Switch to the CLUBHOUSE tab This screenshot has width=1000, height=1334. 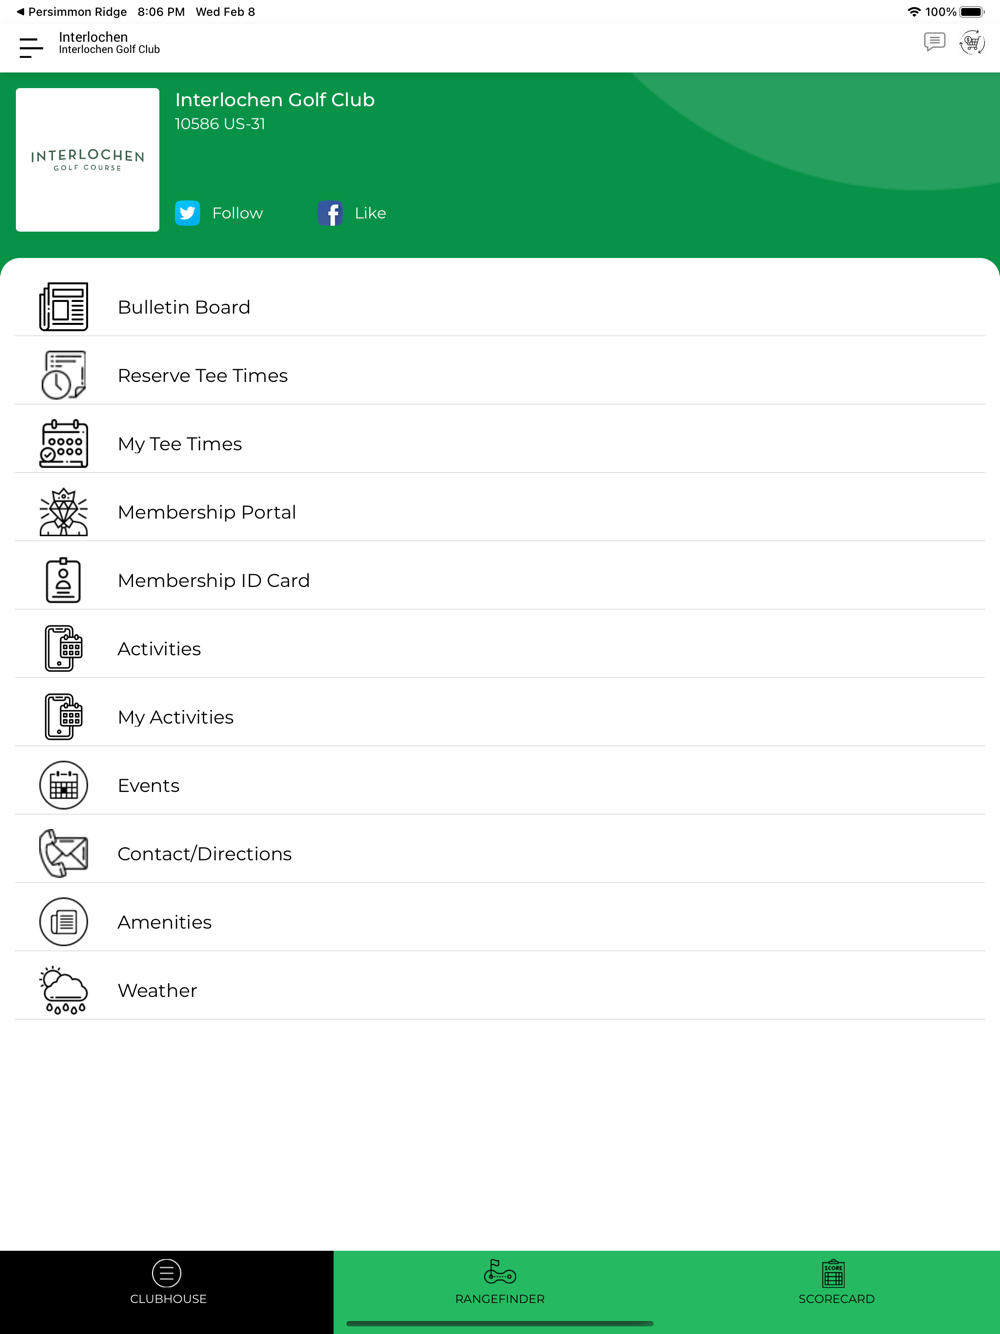(x=167, y=1291)
